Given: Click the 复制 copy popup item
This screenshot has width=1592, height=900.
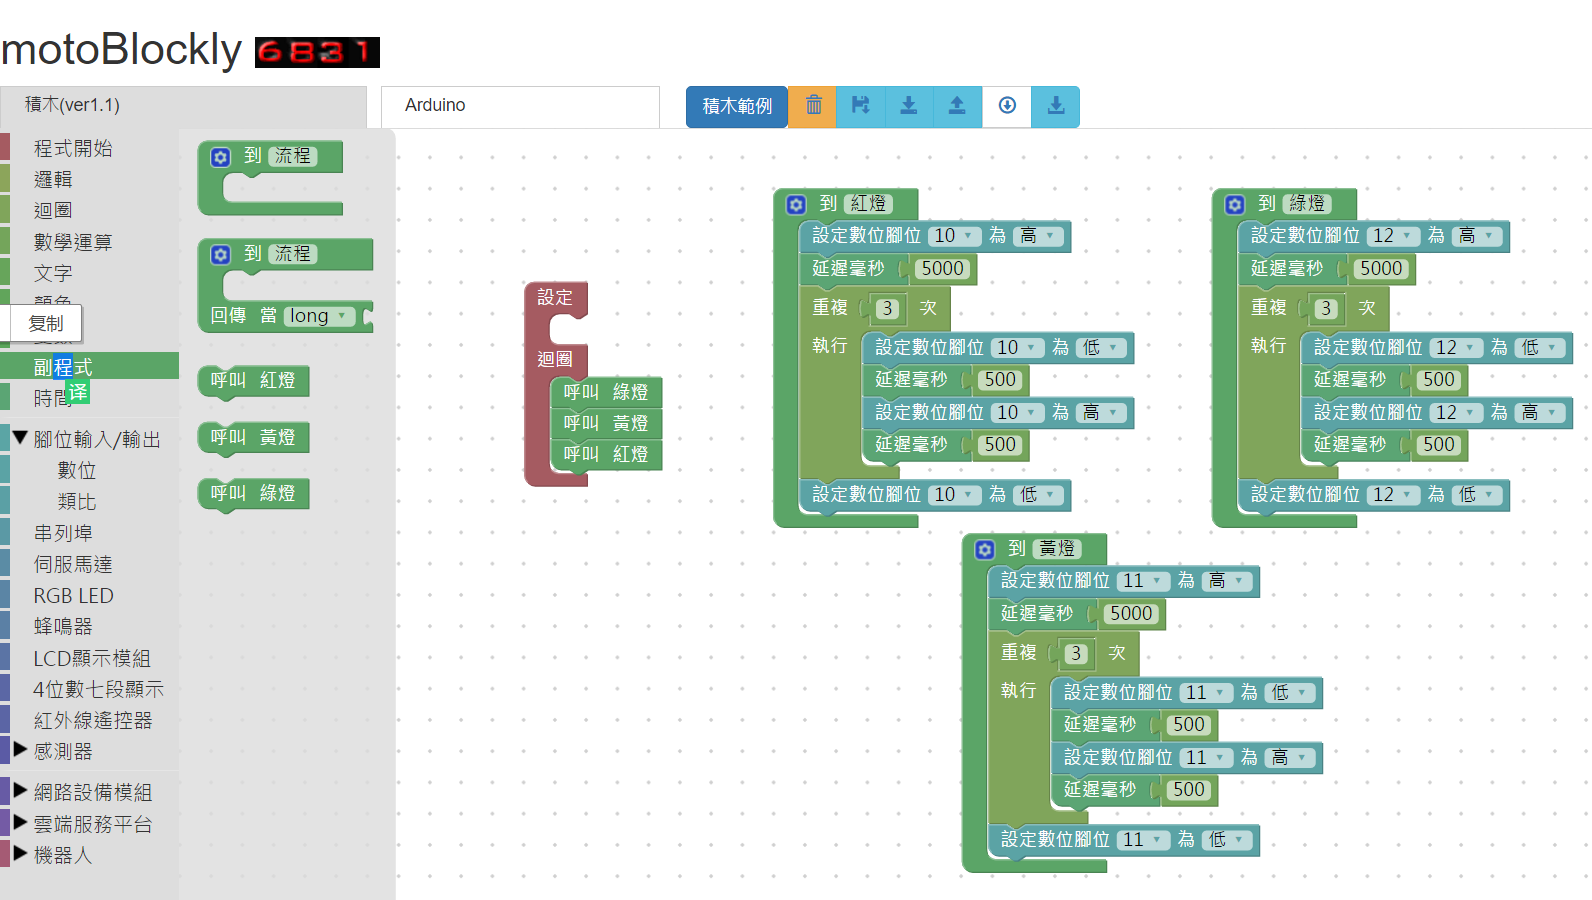Looking at the screenshot, I should point(46,323).
